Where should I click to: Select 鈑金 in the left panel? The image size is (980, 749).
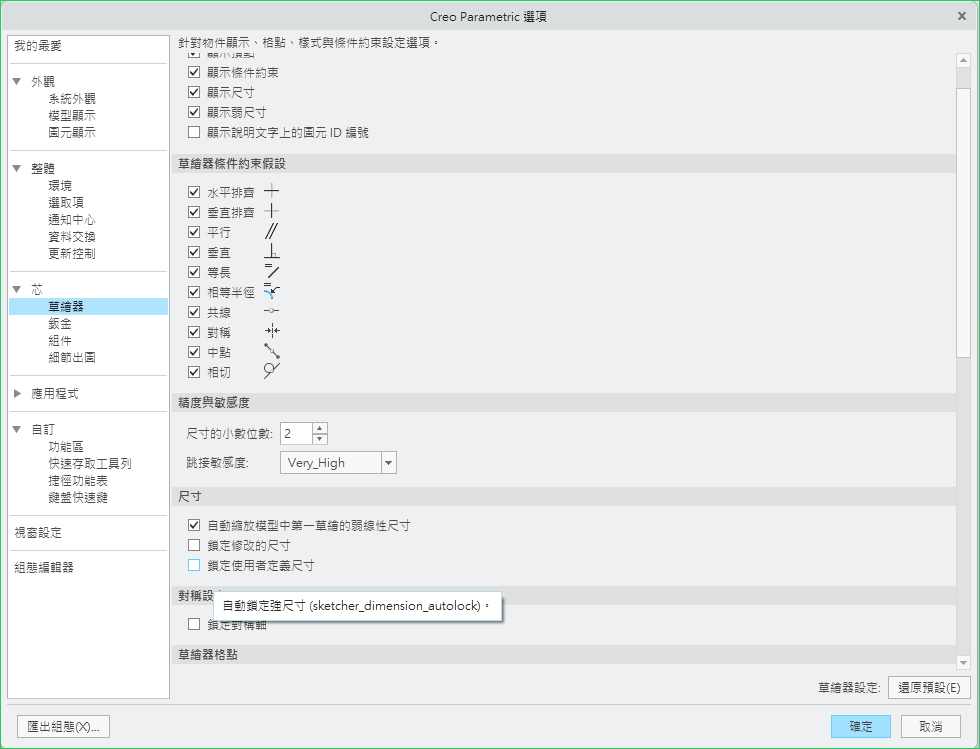tap(60, 323)
